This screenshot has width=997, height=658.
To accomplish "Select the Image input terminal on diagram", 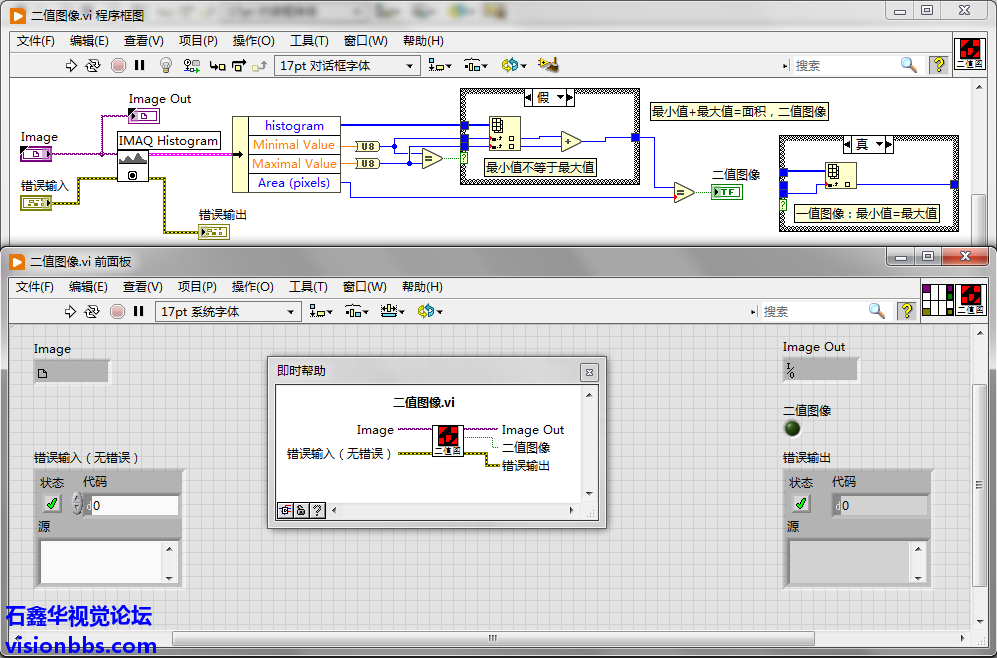I will pos(36,153).
